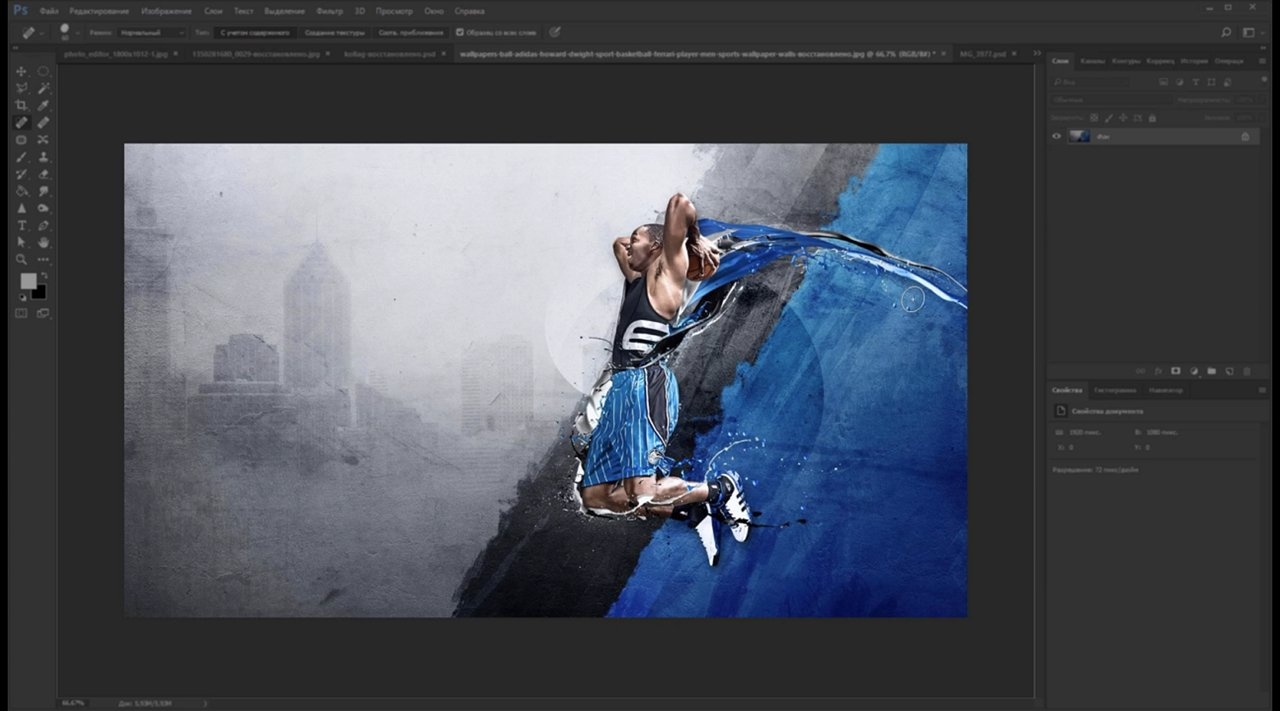Toggle the Образцы со всех слоев checkbox
This screenshot has height=711, width=1280.
pos(459,32)
